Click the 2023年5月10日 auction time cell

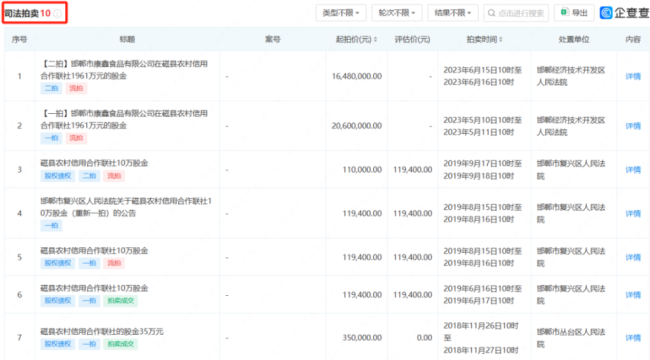click(x=483, y=126)
